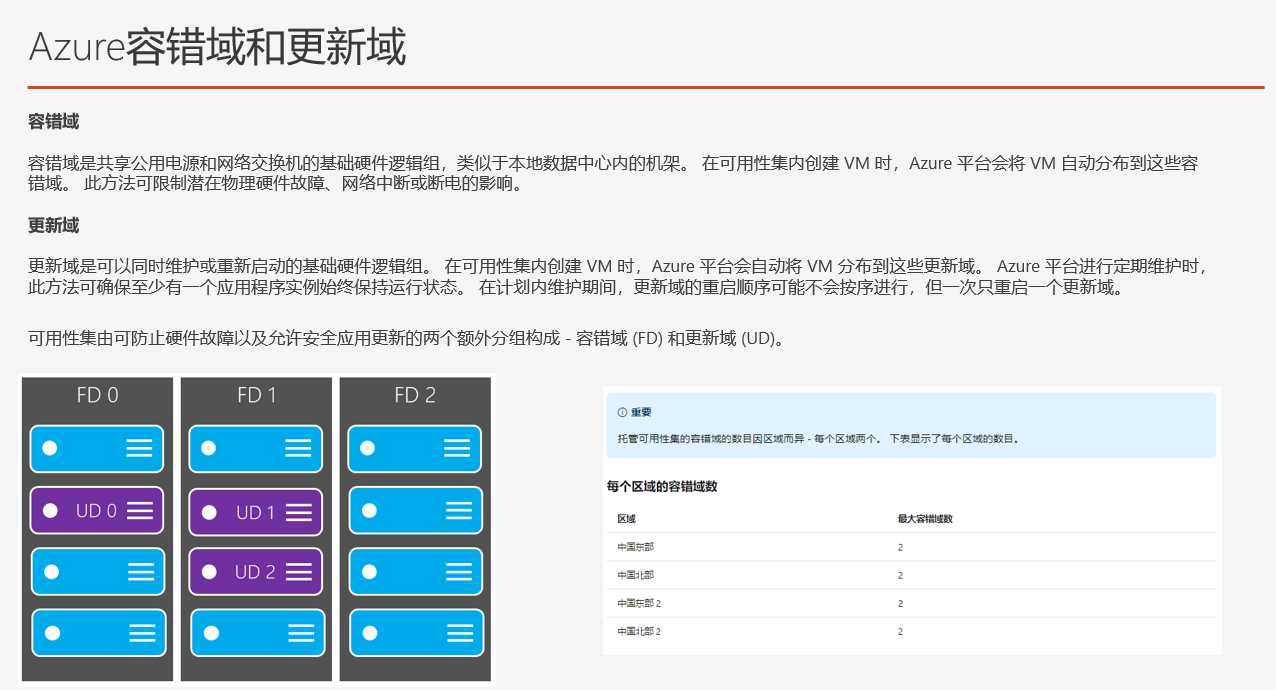The height and width of the screenshot is (690, 1276).
Task: Click paragraph starting 更新域是可以同时维护
Action: coord(618,277)
